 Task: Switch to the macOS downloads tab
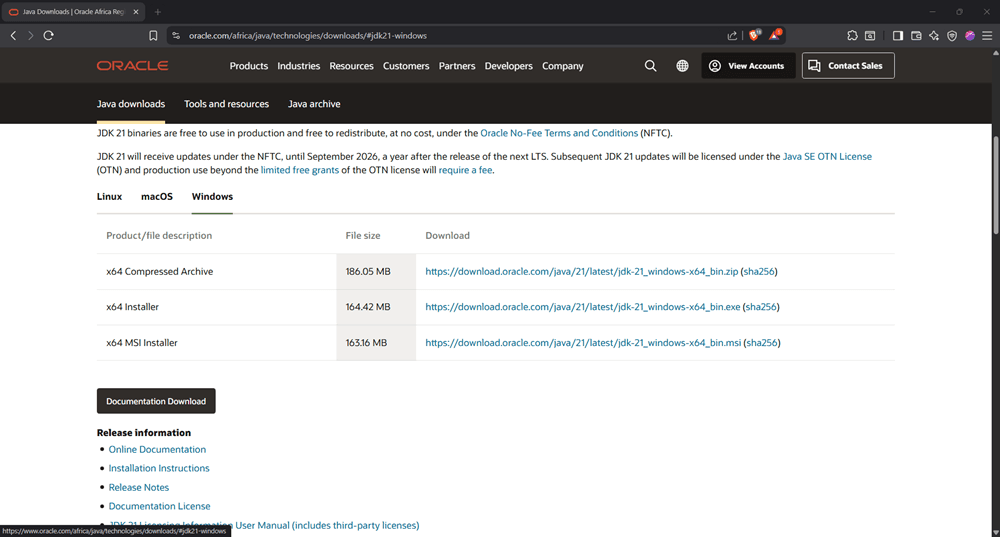click(x=157, y=197)
